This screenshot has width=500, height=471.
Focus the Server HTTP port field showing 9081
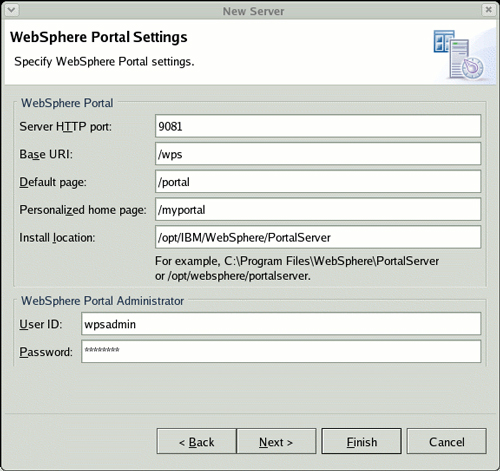coord(318,126)
